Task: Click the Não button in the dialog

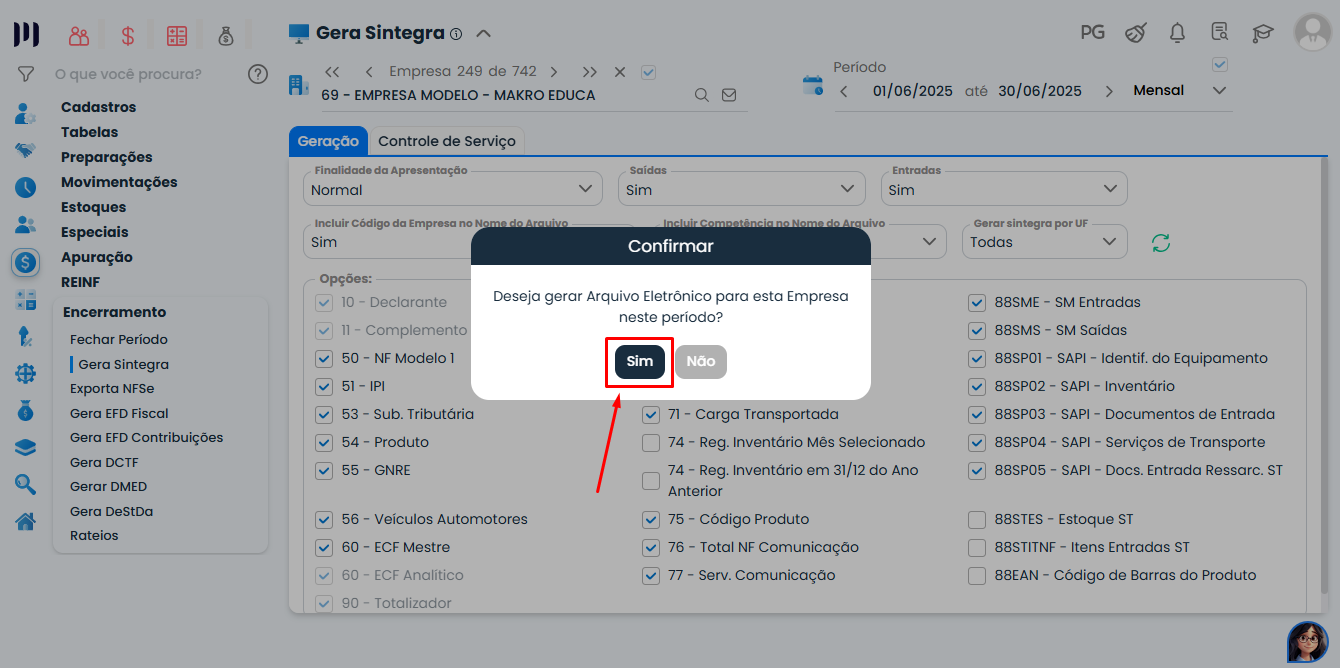Action: (701, 361)
